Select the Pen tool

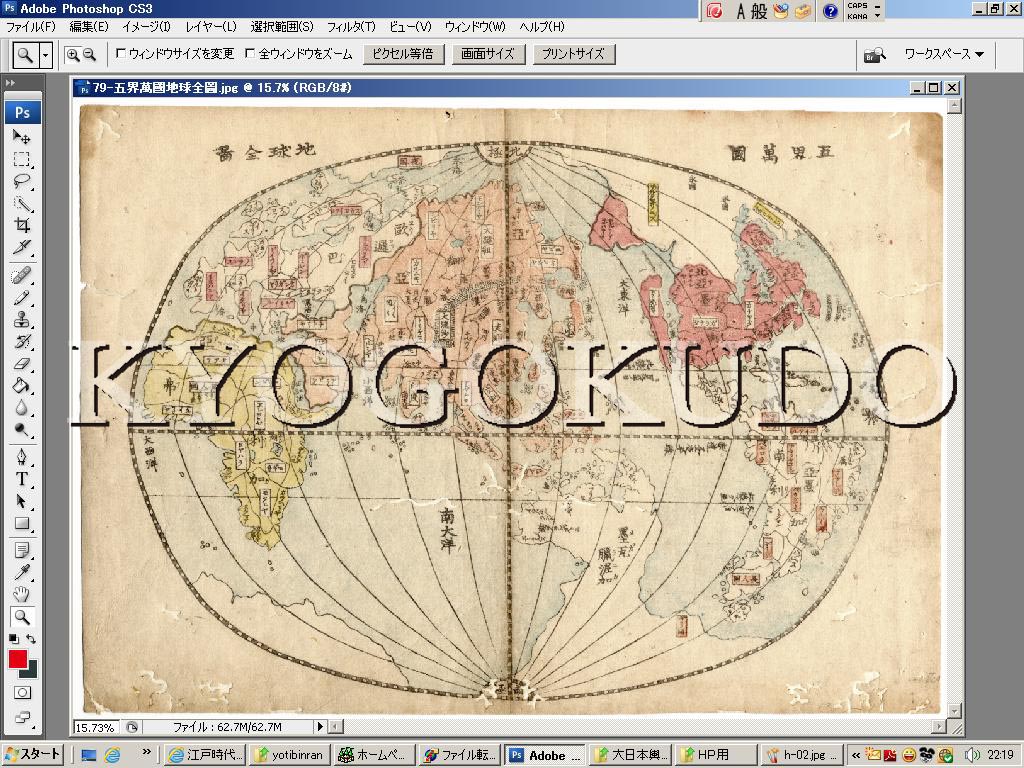(x=22, y=456)
